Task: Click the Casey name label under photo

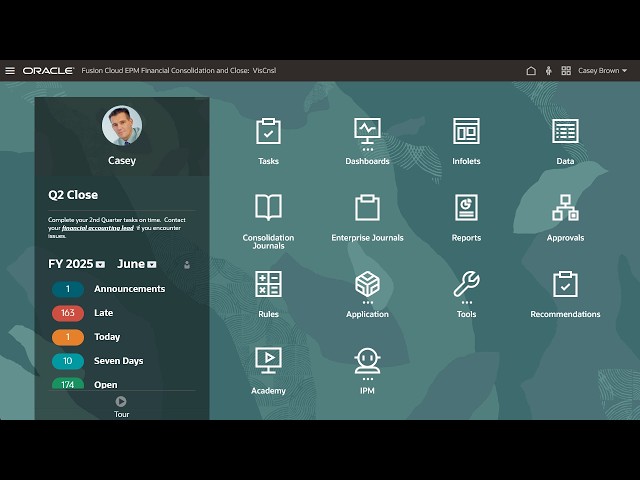Action: [122, 160]
